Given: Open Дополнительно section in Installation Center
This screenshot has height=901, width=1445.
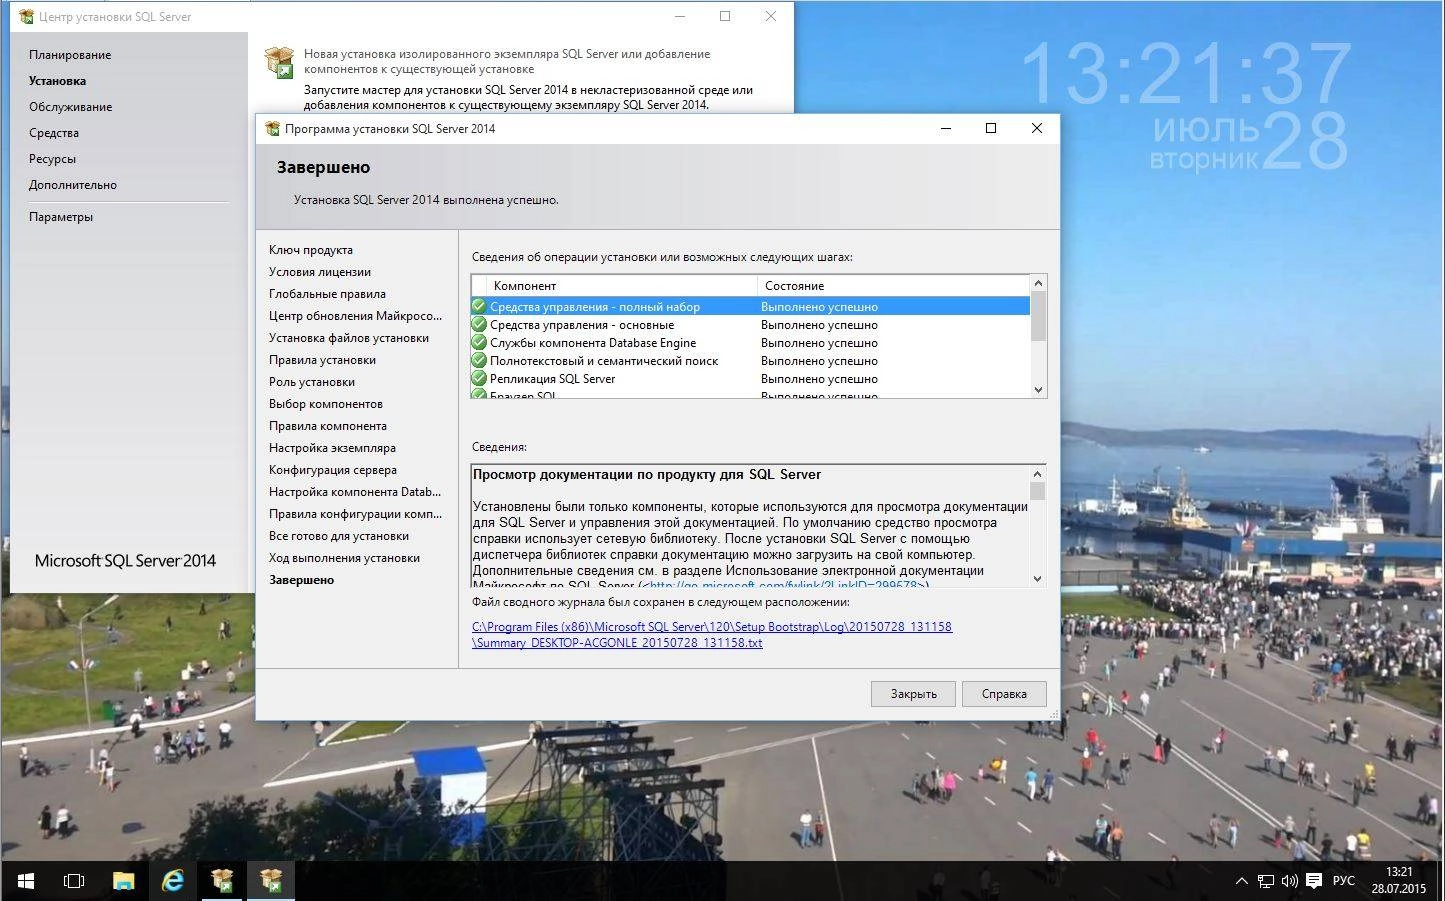Looking at the screenshot, I should [x=73, y=185].
